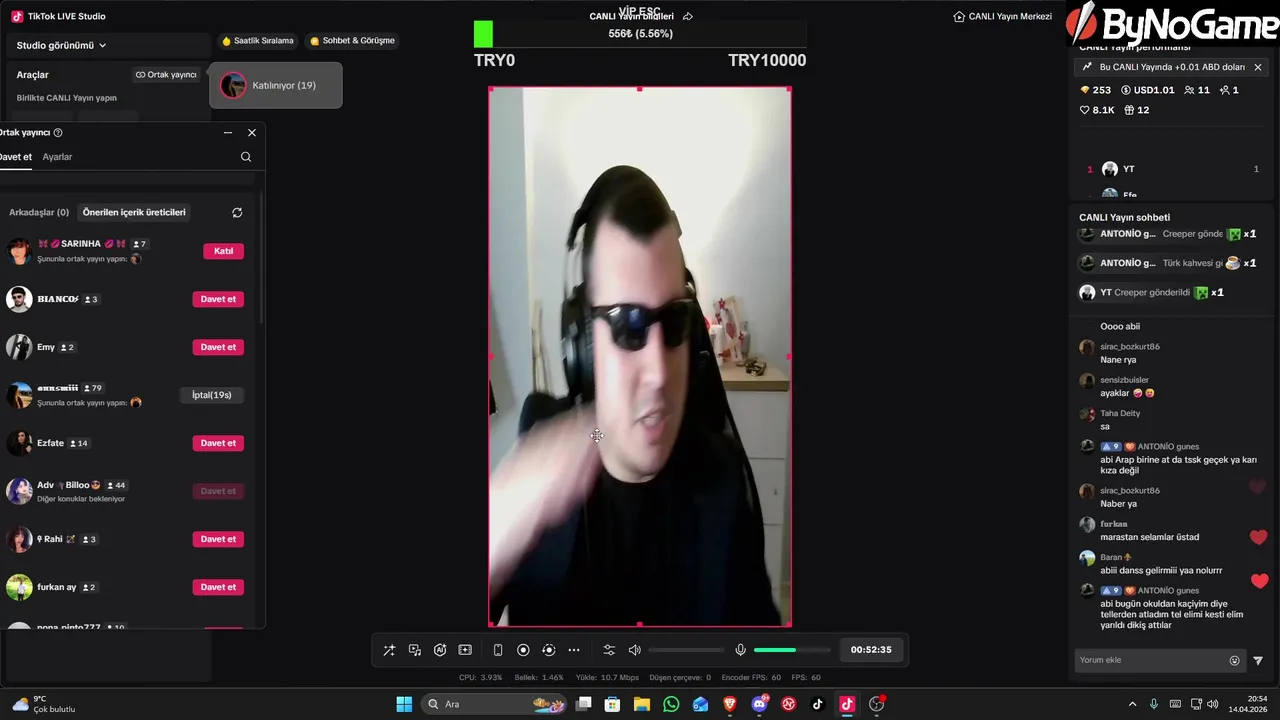
Task: Click the mobile phone view icon
Action: pyautogui.click(x=498, y=650)
